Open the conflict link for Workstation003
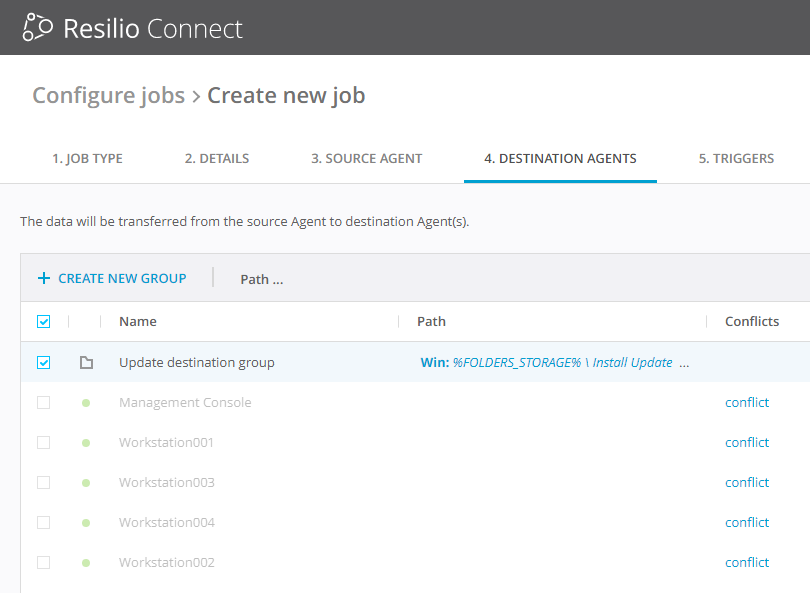Viewport: 810px width, 593px height. (x=747, y=482)
